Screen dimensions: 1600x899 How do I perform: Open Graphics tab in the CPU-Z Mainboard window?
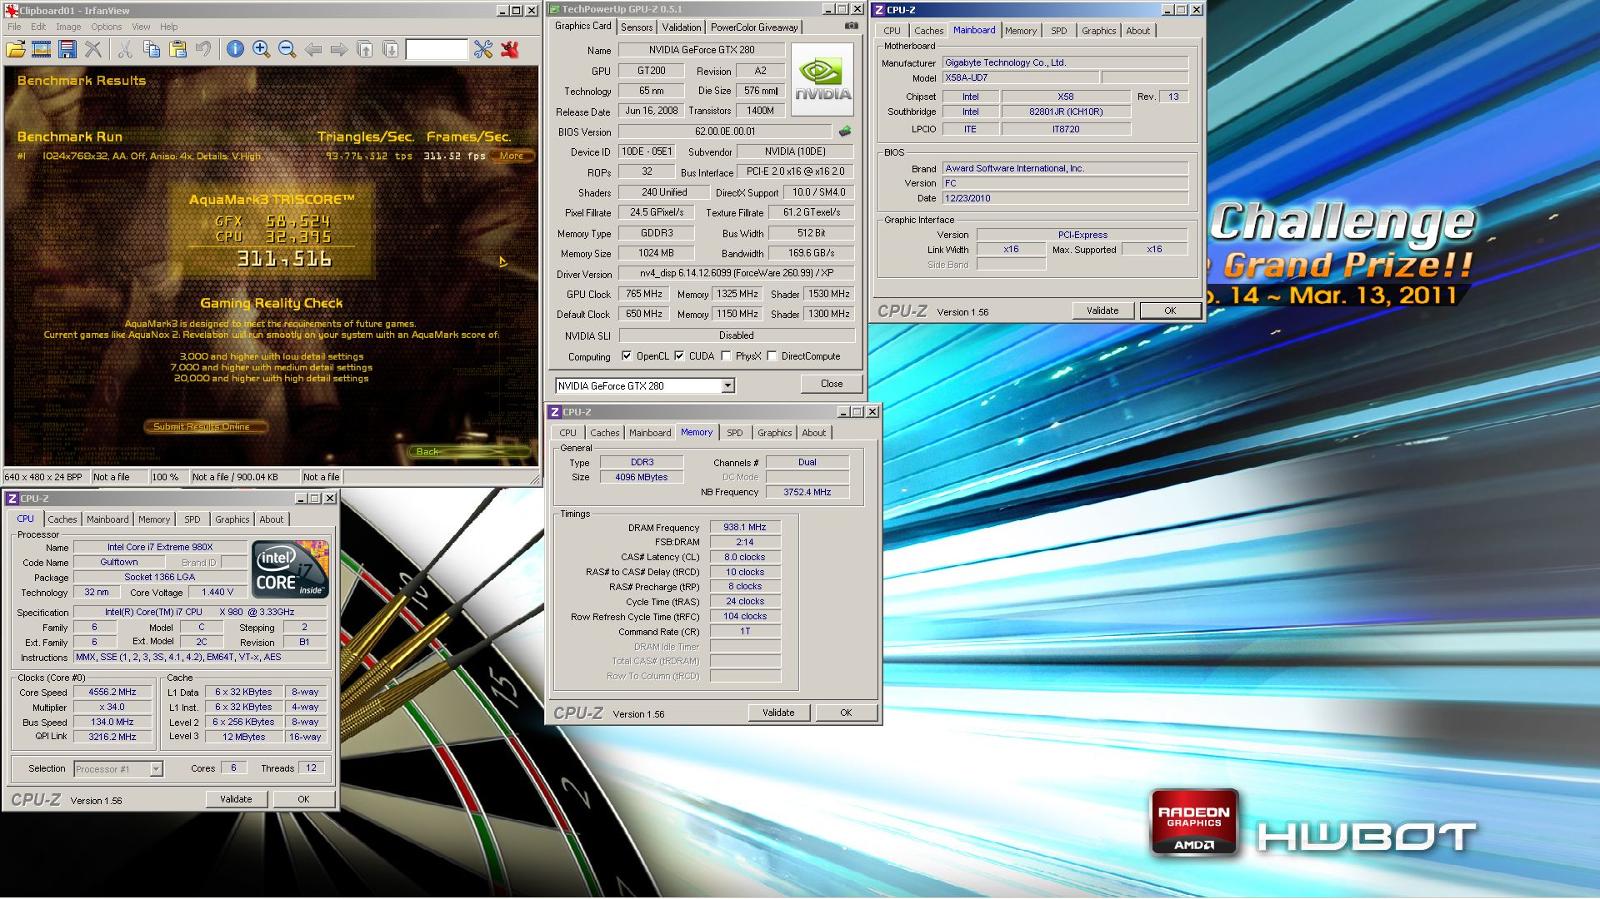[x=1099, y=31]
